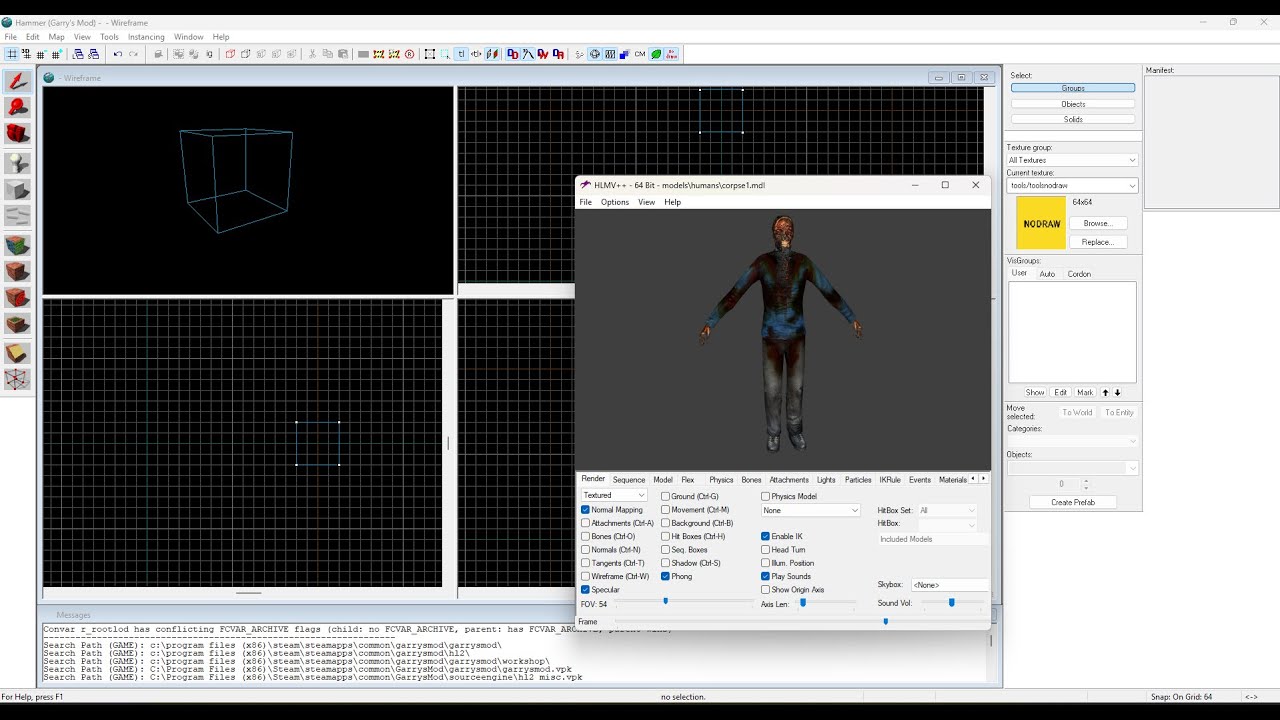The height and width of the screenshot is (720, 1280).
Task: Switch to the Physics tab in HLMV
Action: coord(721,480)
